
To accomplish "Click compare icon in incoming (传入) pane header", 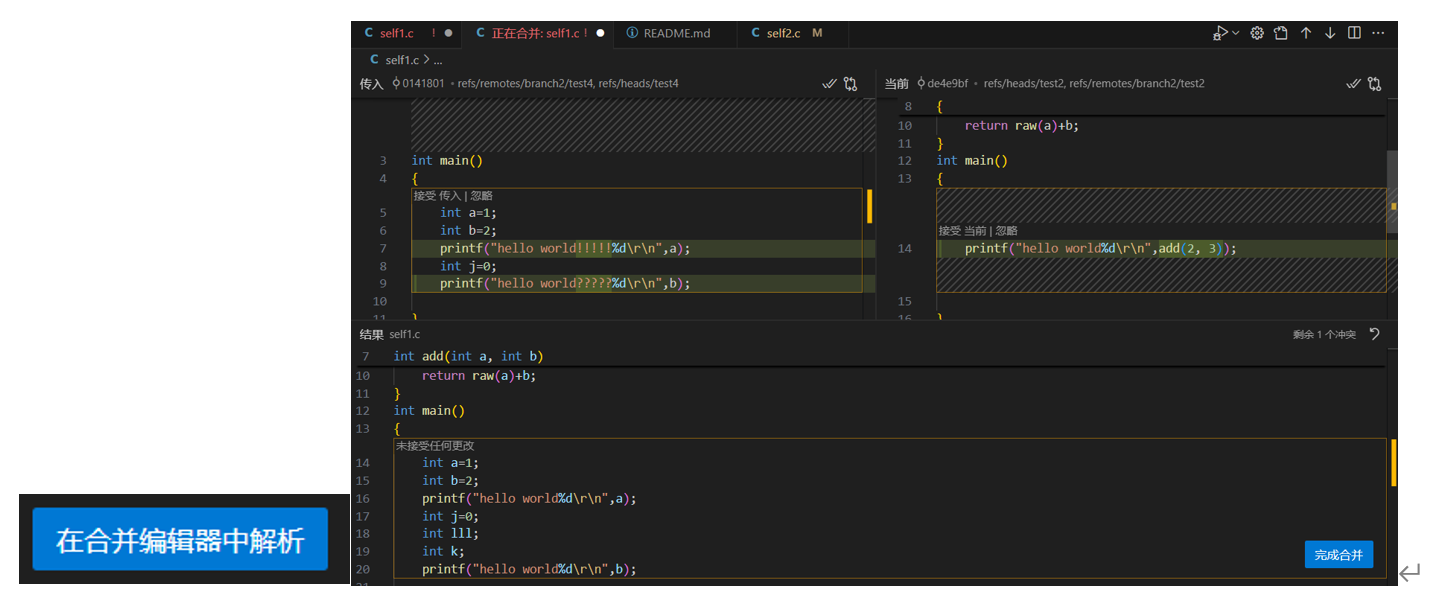I will (851, 84).
